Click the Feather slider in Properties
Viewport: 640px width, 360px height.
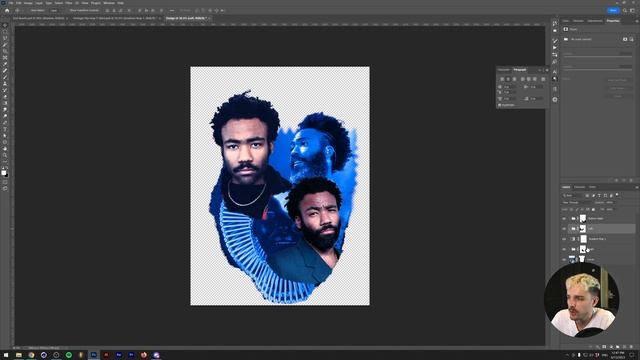[x=598, y=70]
